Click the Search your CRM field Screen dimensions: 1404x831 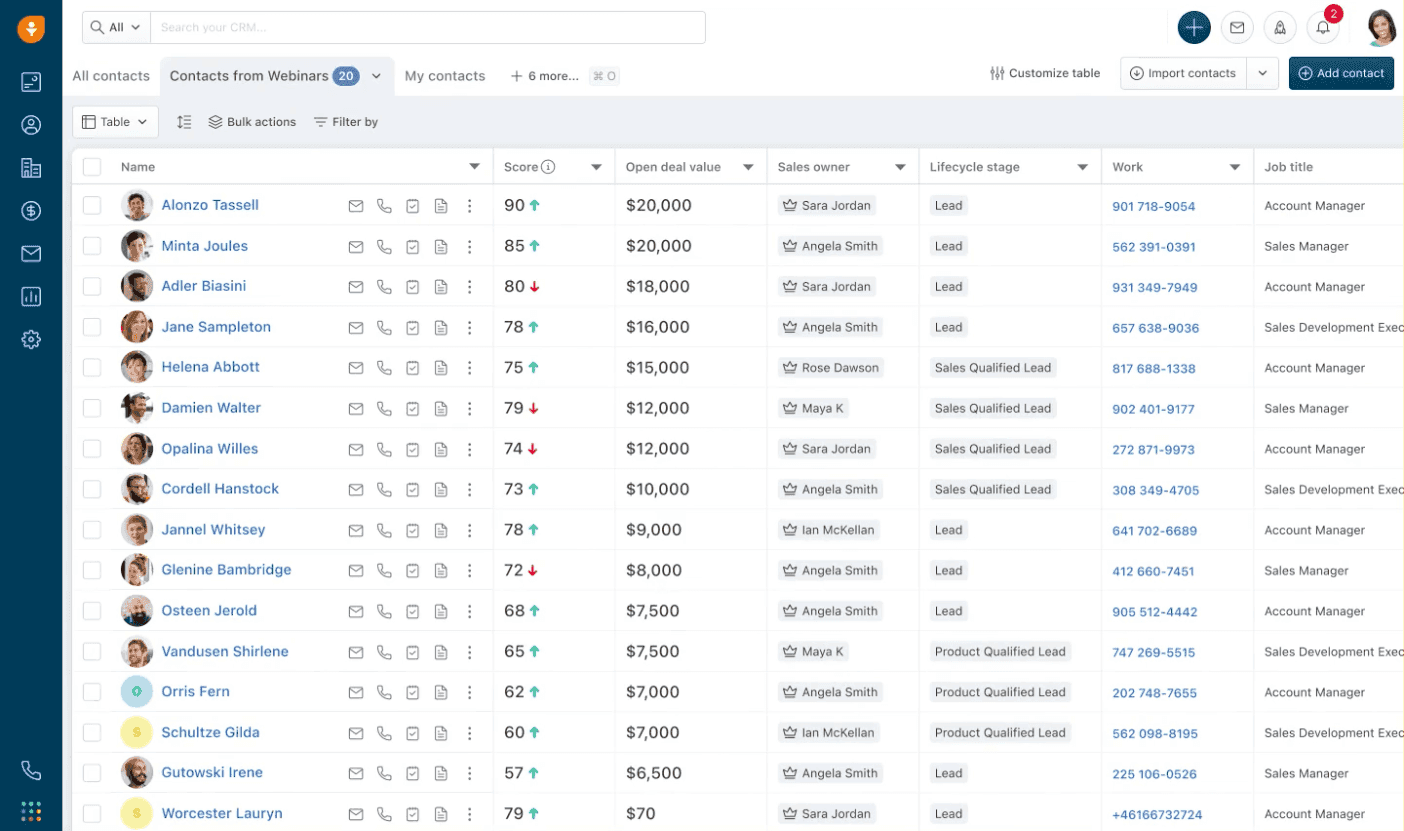(427, 28)
